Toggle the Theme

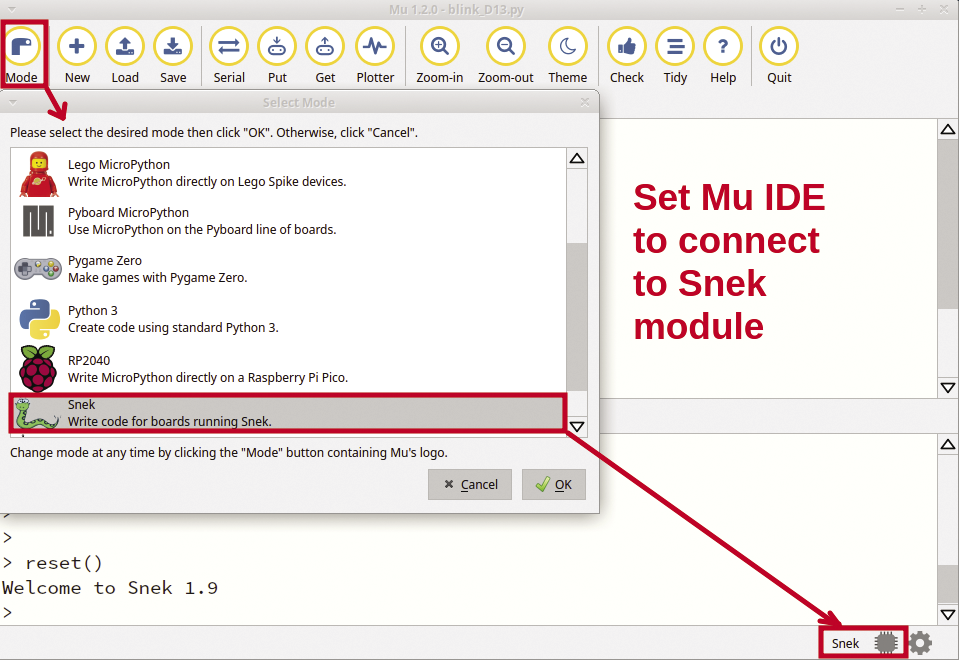click(568, 56)
